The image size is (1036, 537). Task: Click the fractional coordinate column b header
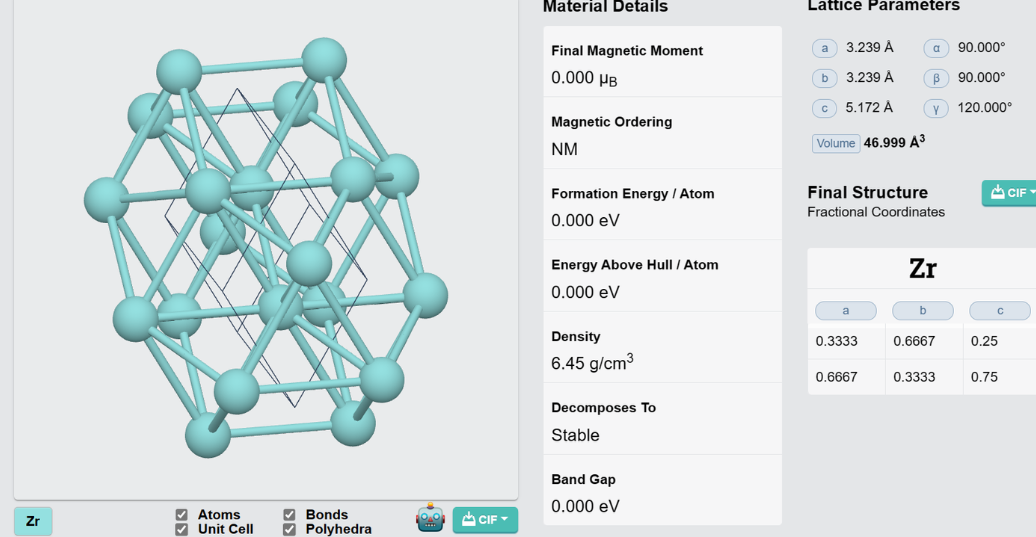[x=923, y=310]
